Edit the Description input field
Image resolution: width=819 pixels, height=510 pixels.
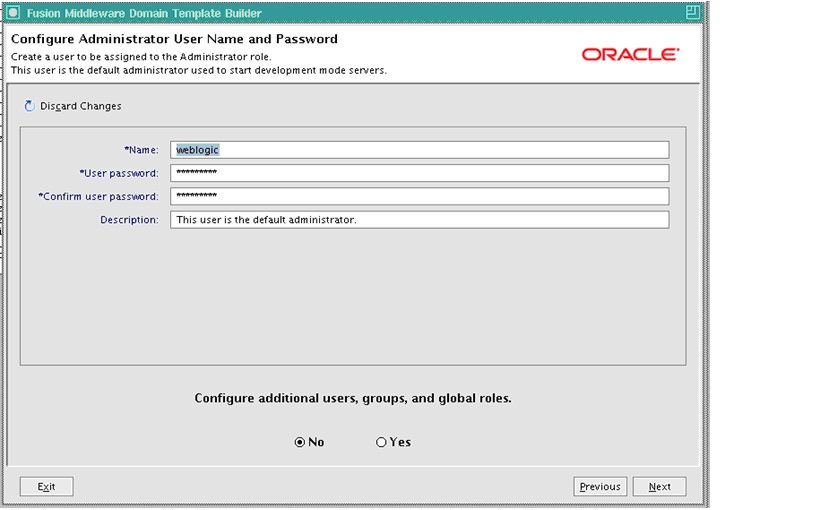pos(419,219)
